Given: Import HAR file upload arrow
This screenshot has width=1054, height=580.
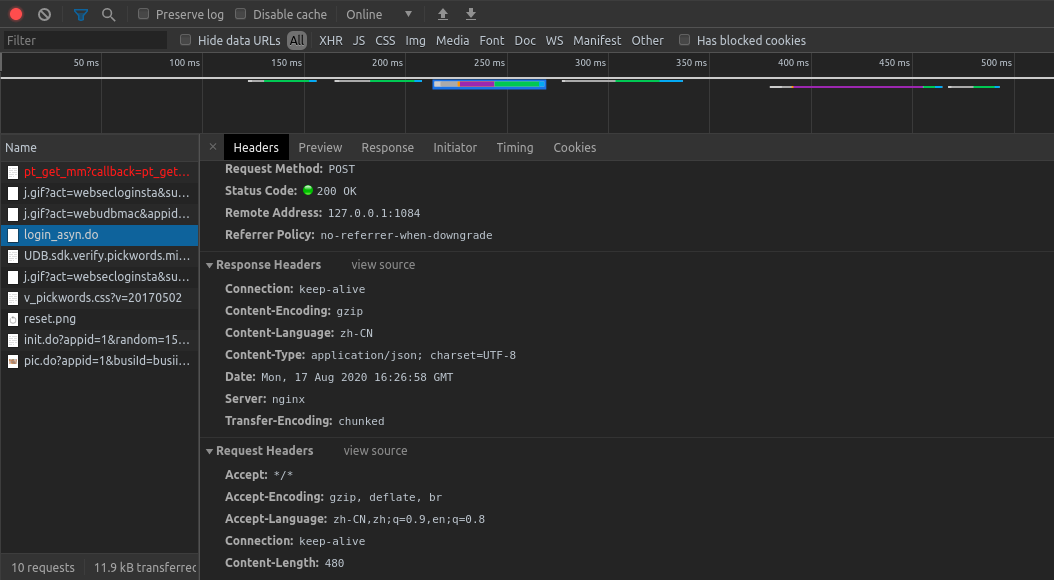Looking at the screenshot, I should [x=443, y=14].
